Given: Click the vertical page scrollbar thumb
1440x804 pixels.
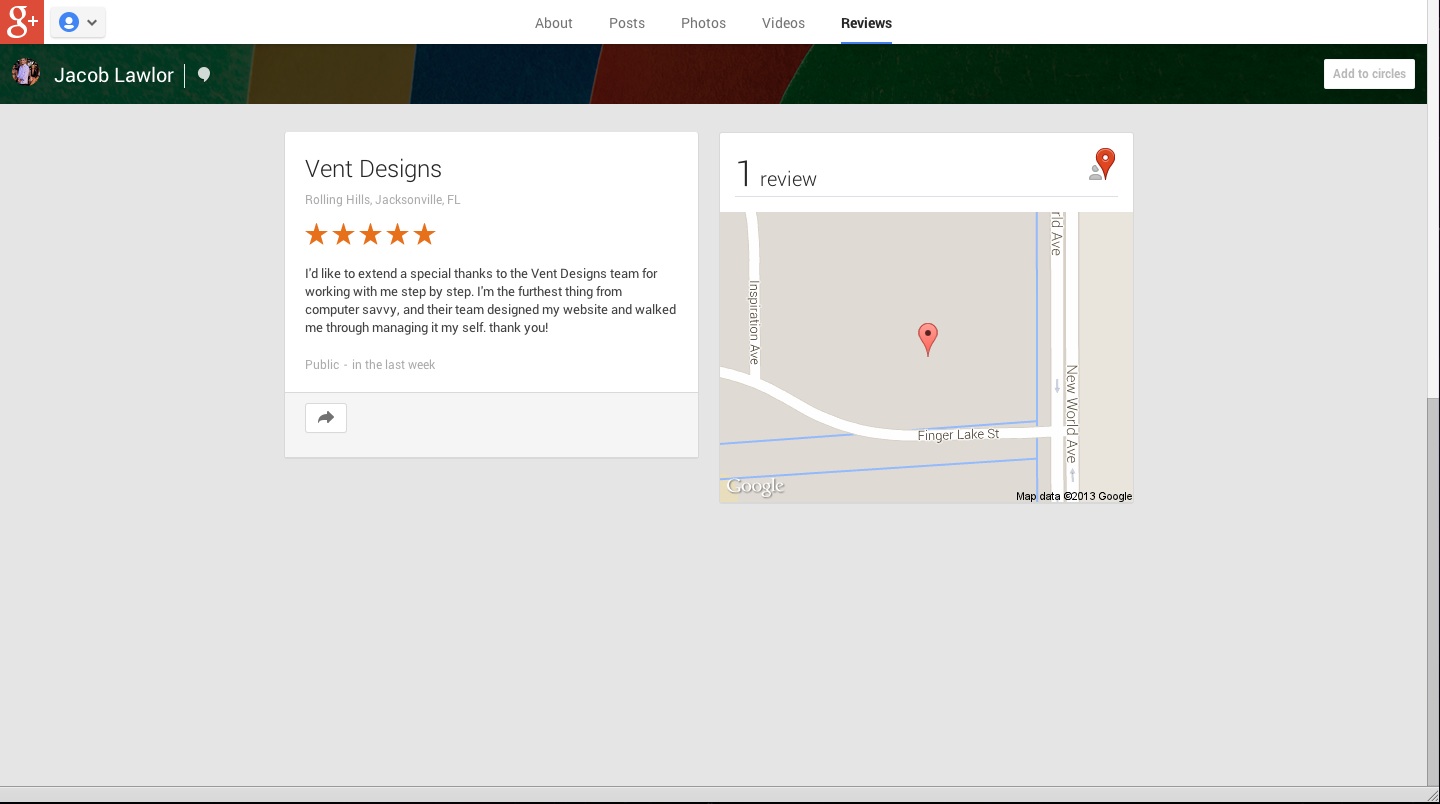Looking at the screenshot, I should click(1433, 590).
